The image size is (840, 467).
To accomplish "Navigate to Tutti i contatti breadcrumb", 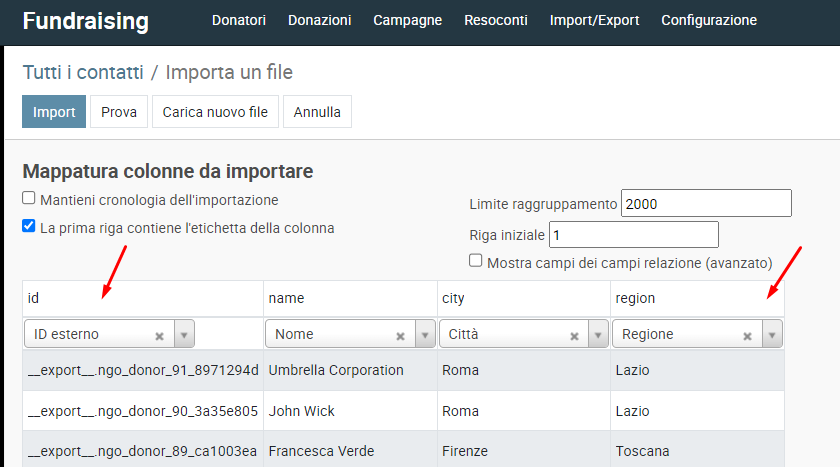I will tap(84, 72).
